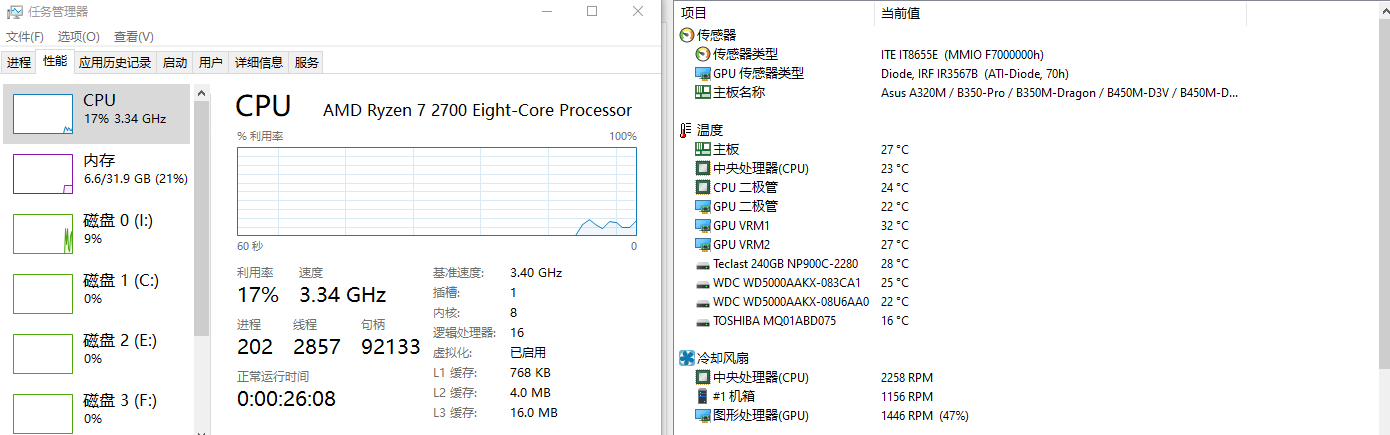Viewport: 1390px width, 435px height.
Task: Select the GPU 传感器类型 icon
Action: pos(702,73)
